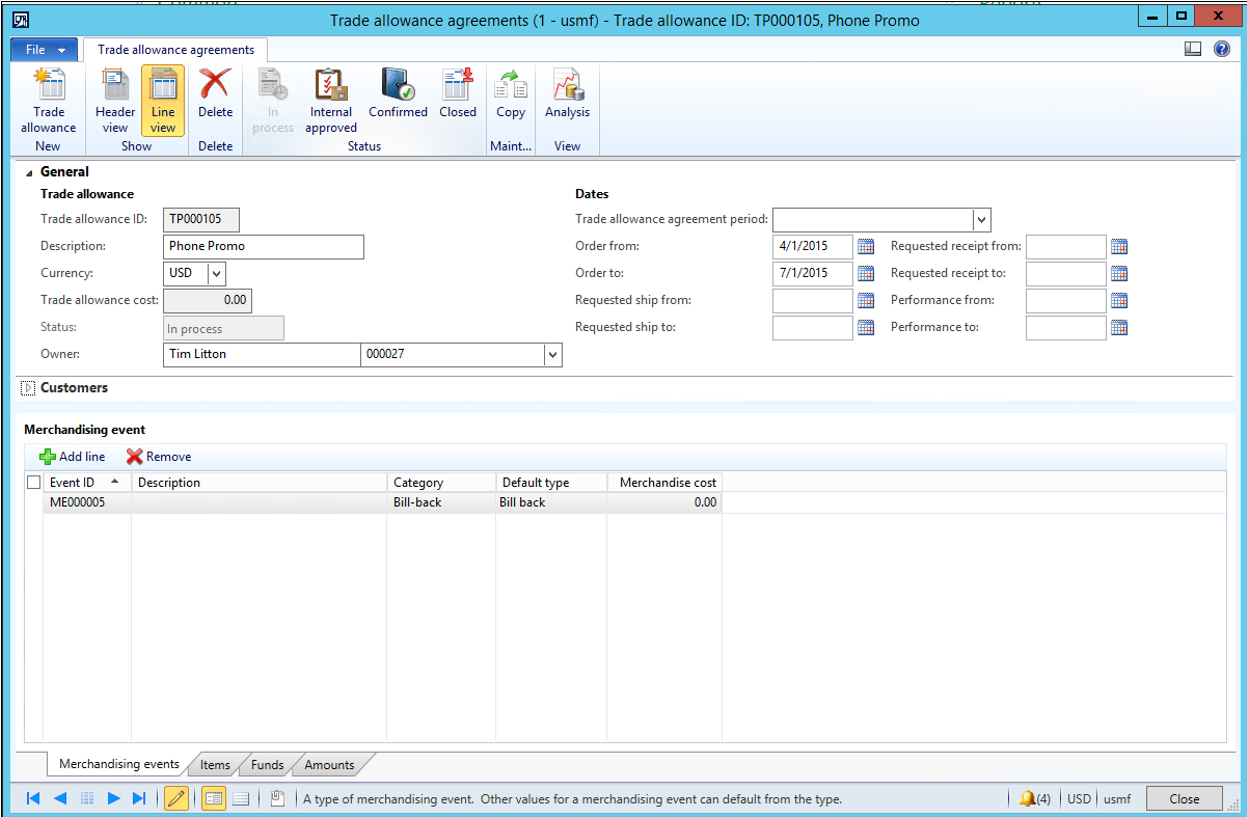1247x817 pixels.
Task: Open the Trade allowance agreement period dropdown
Action: (x=981, y=219)
